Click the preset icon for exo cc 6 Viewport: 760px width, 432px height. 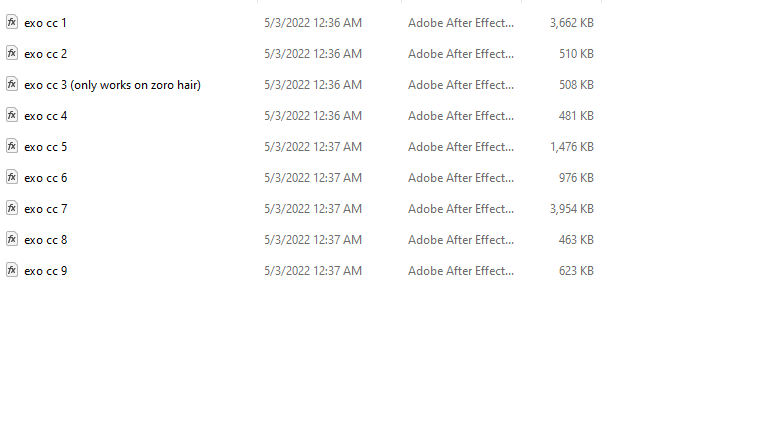(12, 177)
